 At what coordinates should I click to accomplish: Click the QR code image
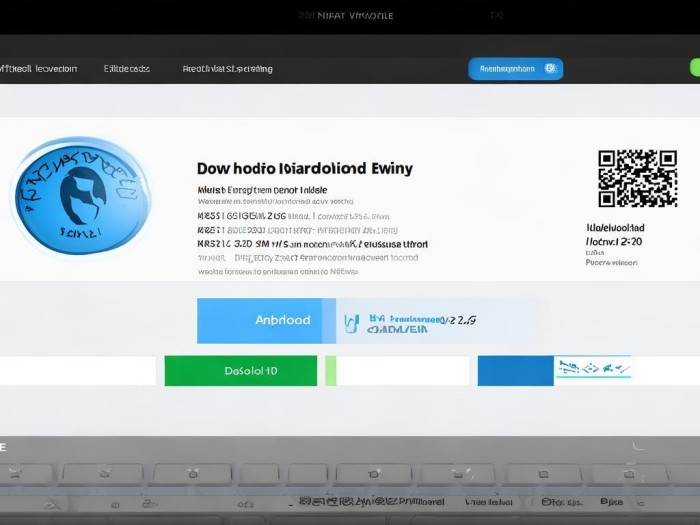click(x=637, y=179)
